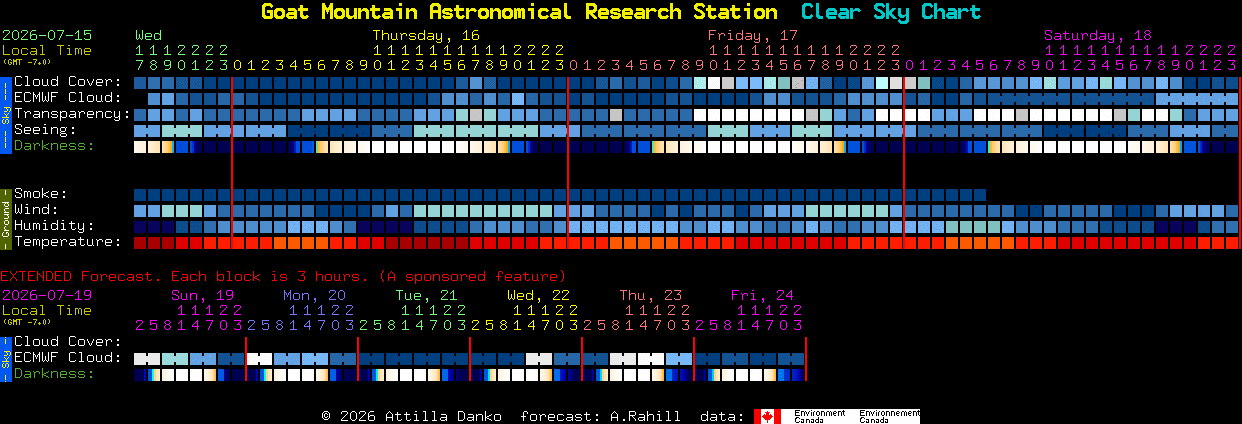Click the Tue, 21 day header
The height and width of the screenshot is (424, 1242).
pos(426,295)
